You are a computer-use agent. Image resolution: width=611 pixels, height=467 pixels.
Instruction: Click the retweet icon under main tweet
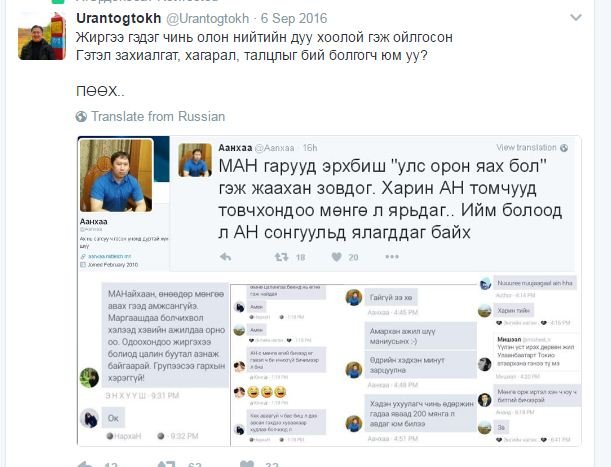click(166, 463)
